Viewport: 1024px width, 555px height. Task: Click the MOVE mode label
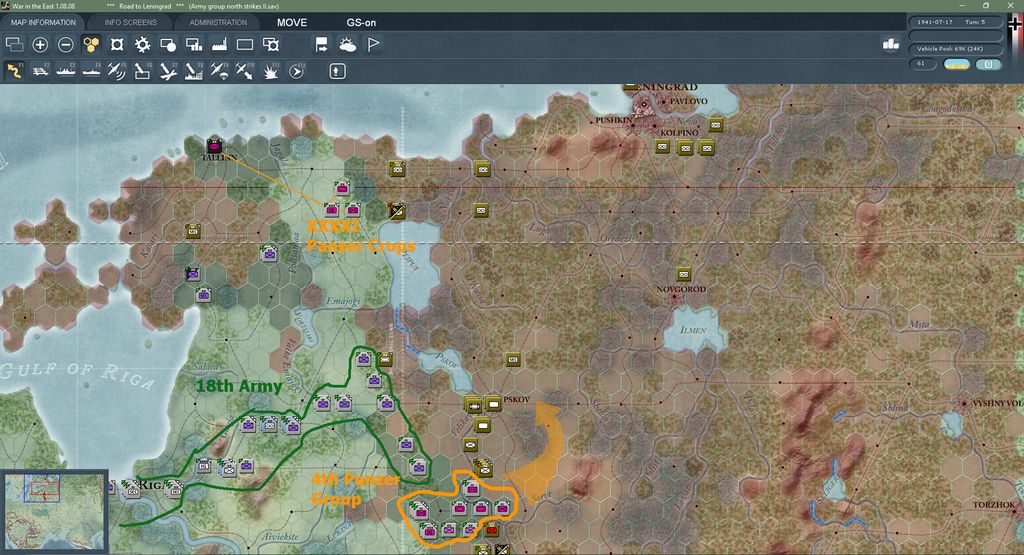click(292, 22)
